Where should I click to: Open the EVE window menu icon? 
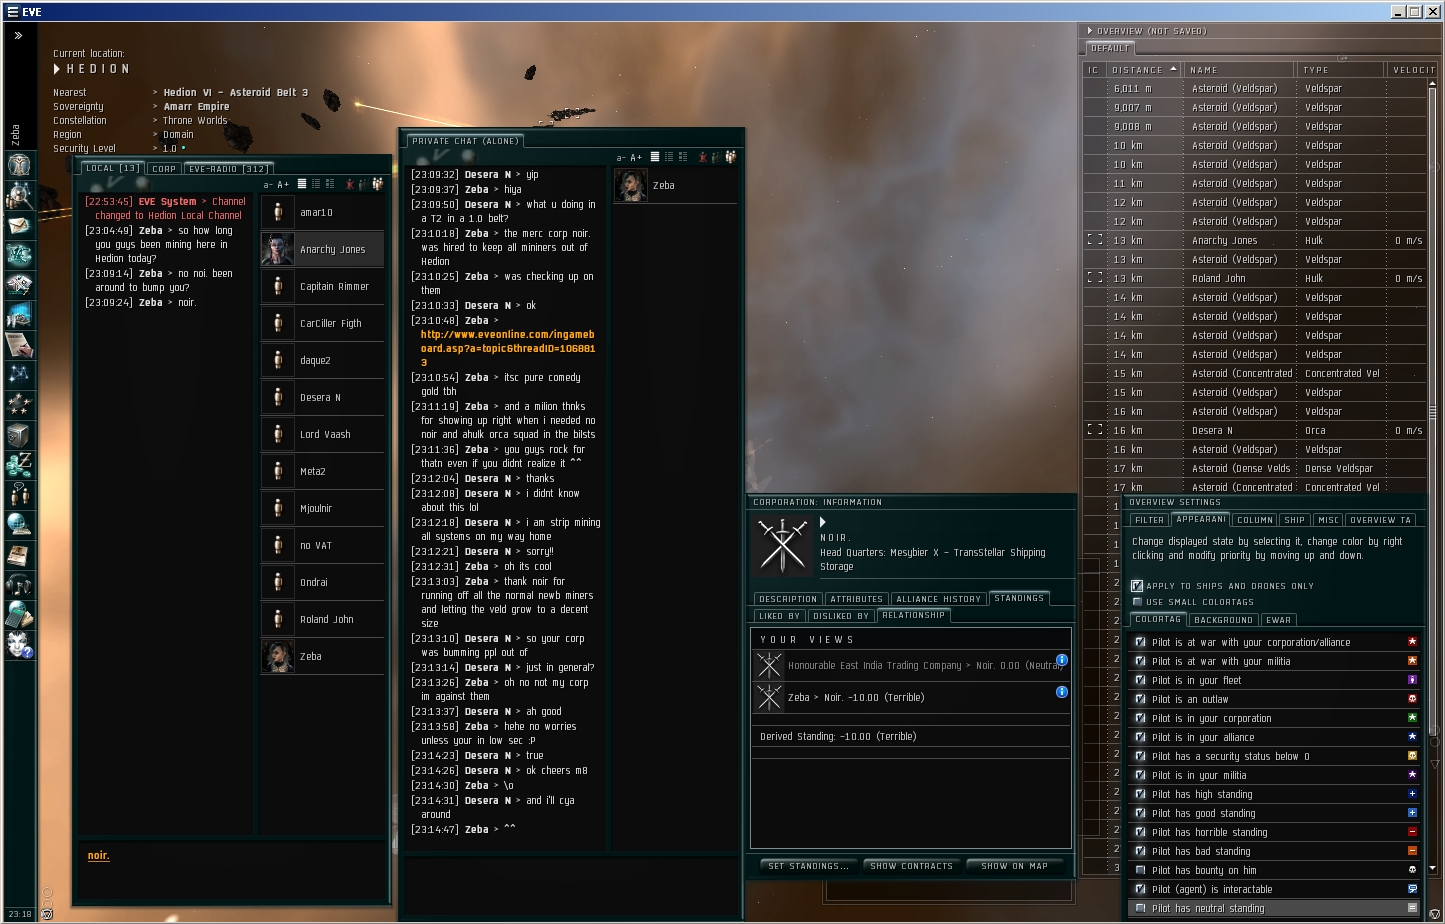point(12,12)
